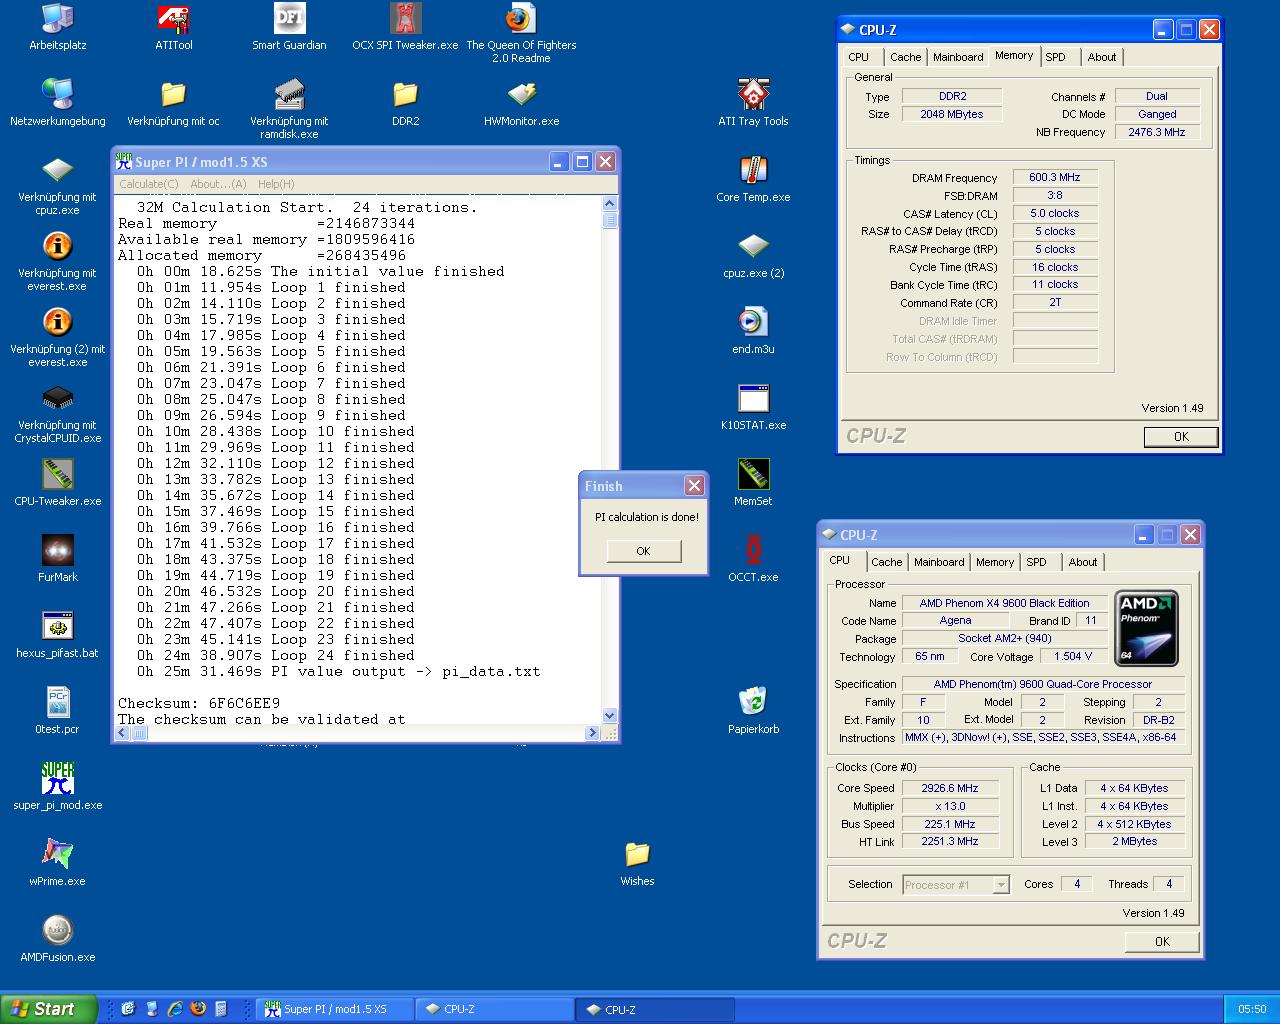Launch super_pi_mod.exe desktop icon

[x=57, y=787]
